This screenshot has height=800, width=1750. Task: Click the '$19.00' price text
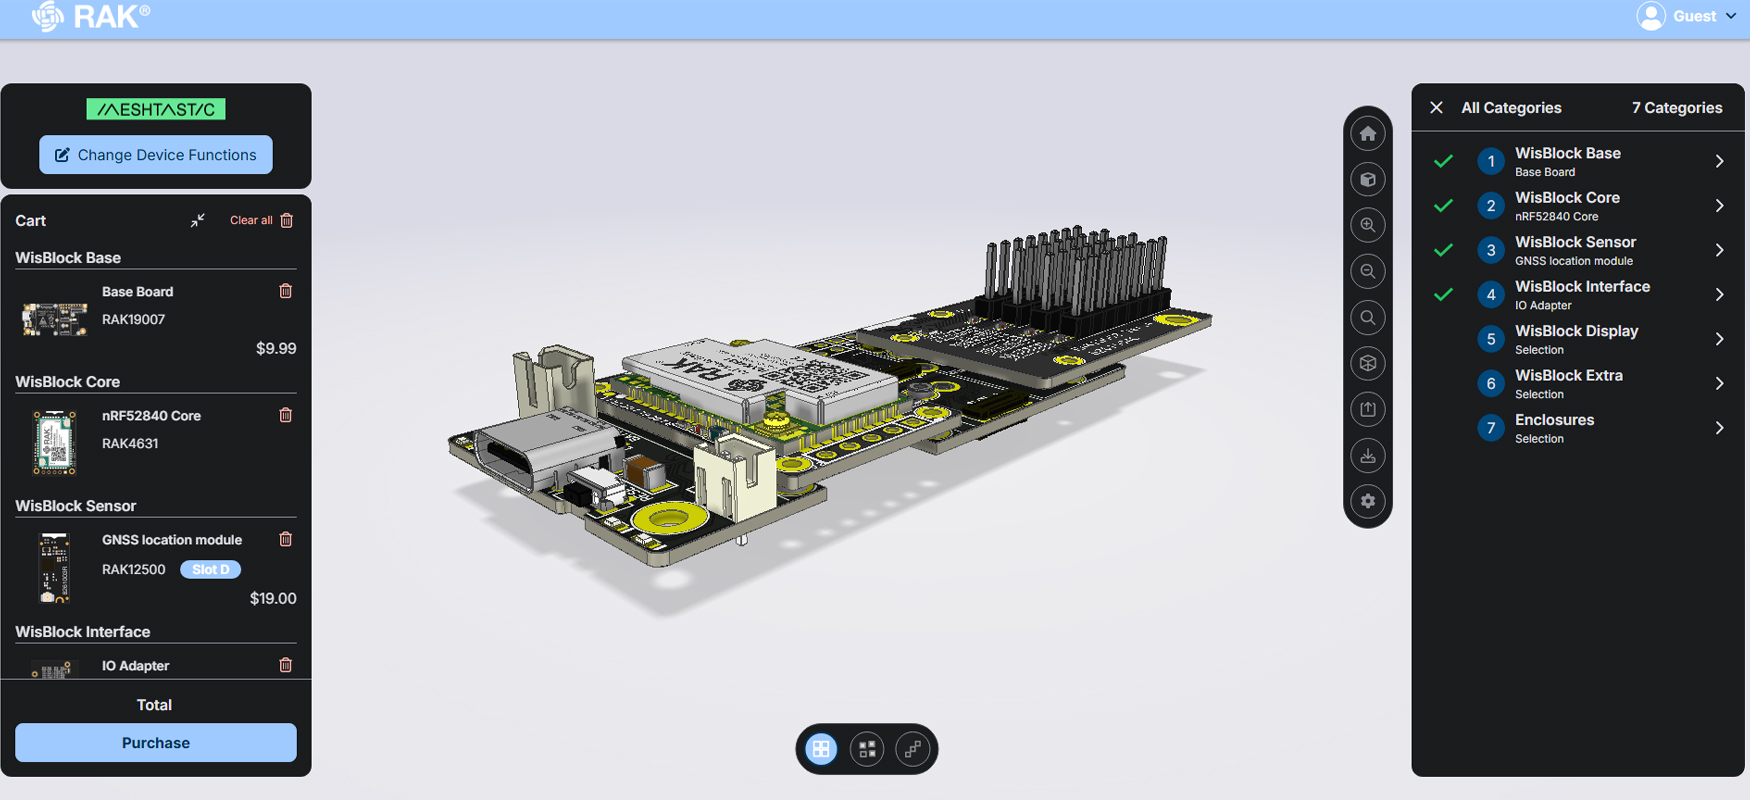point(273,599)
